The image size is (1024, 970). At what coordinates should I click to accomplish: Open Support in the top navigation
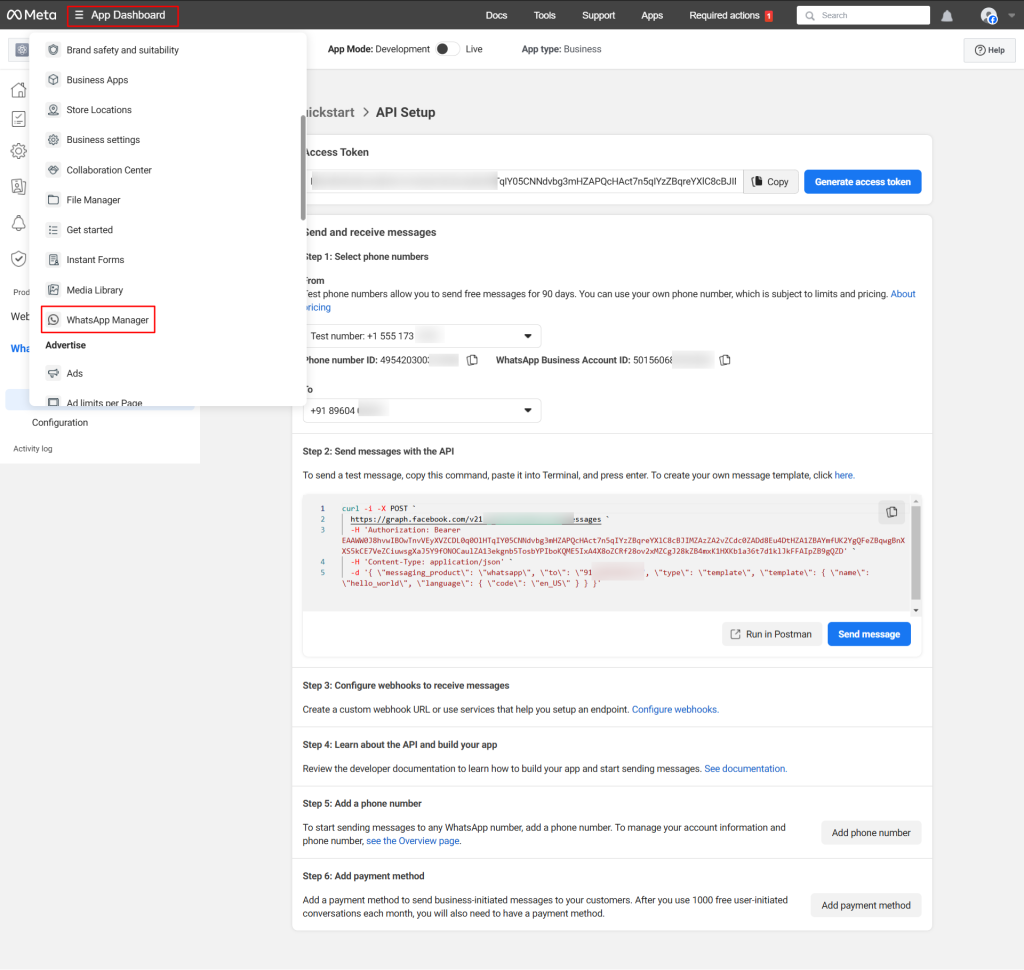point(598,15)
